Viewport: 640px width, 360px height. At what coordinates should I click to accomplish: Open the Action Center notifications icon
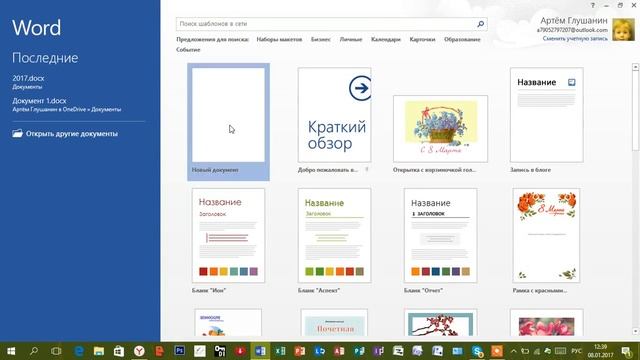(627, 351)
